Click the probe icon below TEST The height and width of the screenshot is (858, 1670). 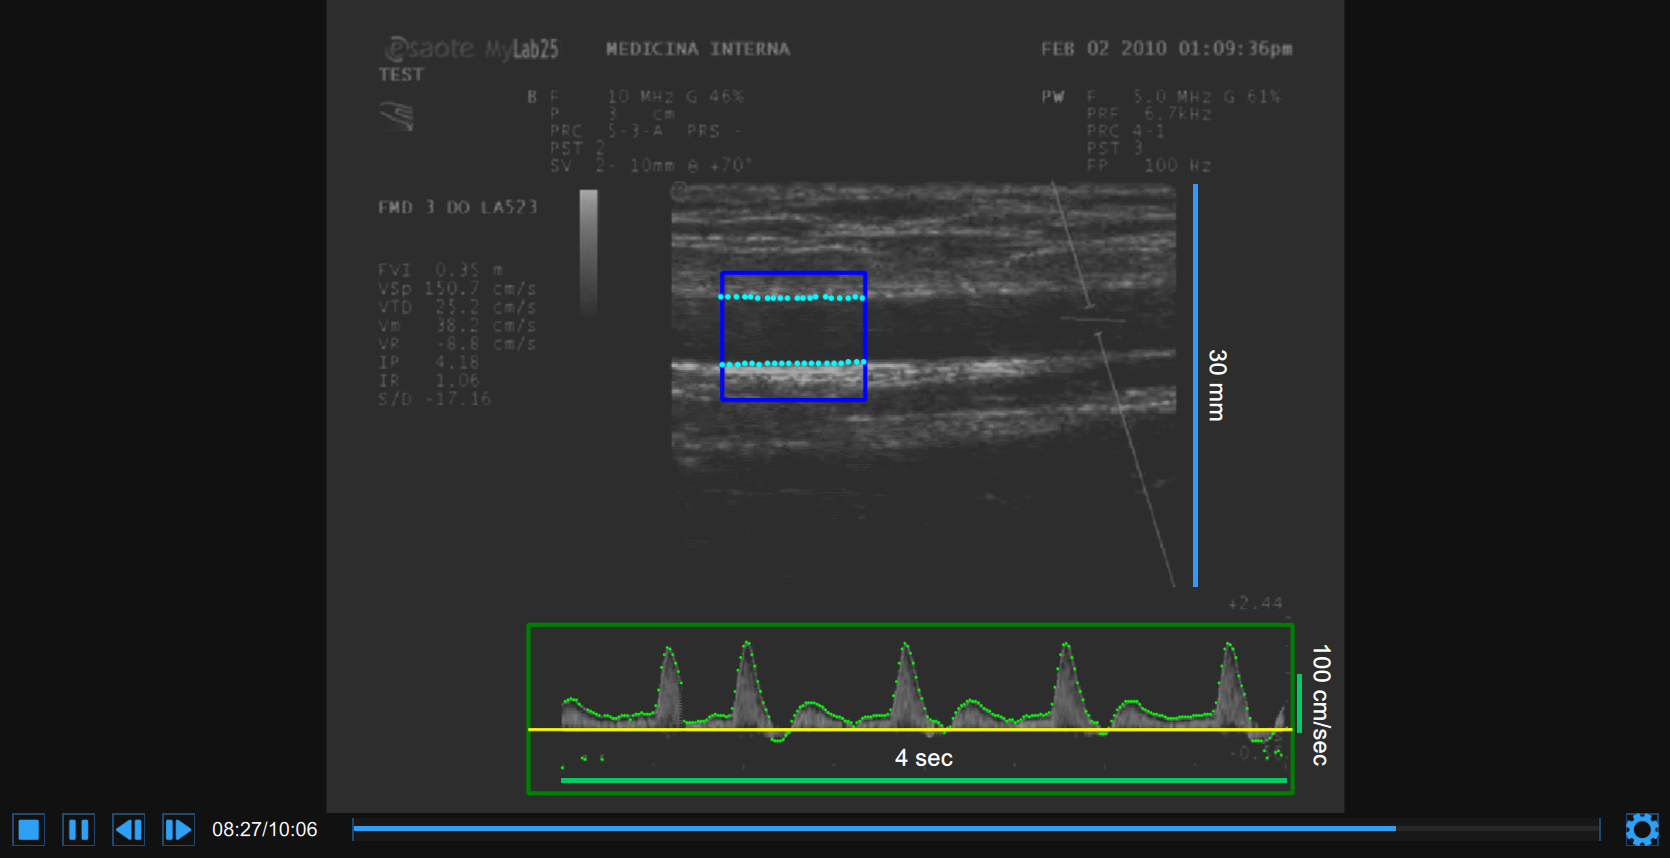click(x=397, y=116)
